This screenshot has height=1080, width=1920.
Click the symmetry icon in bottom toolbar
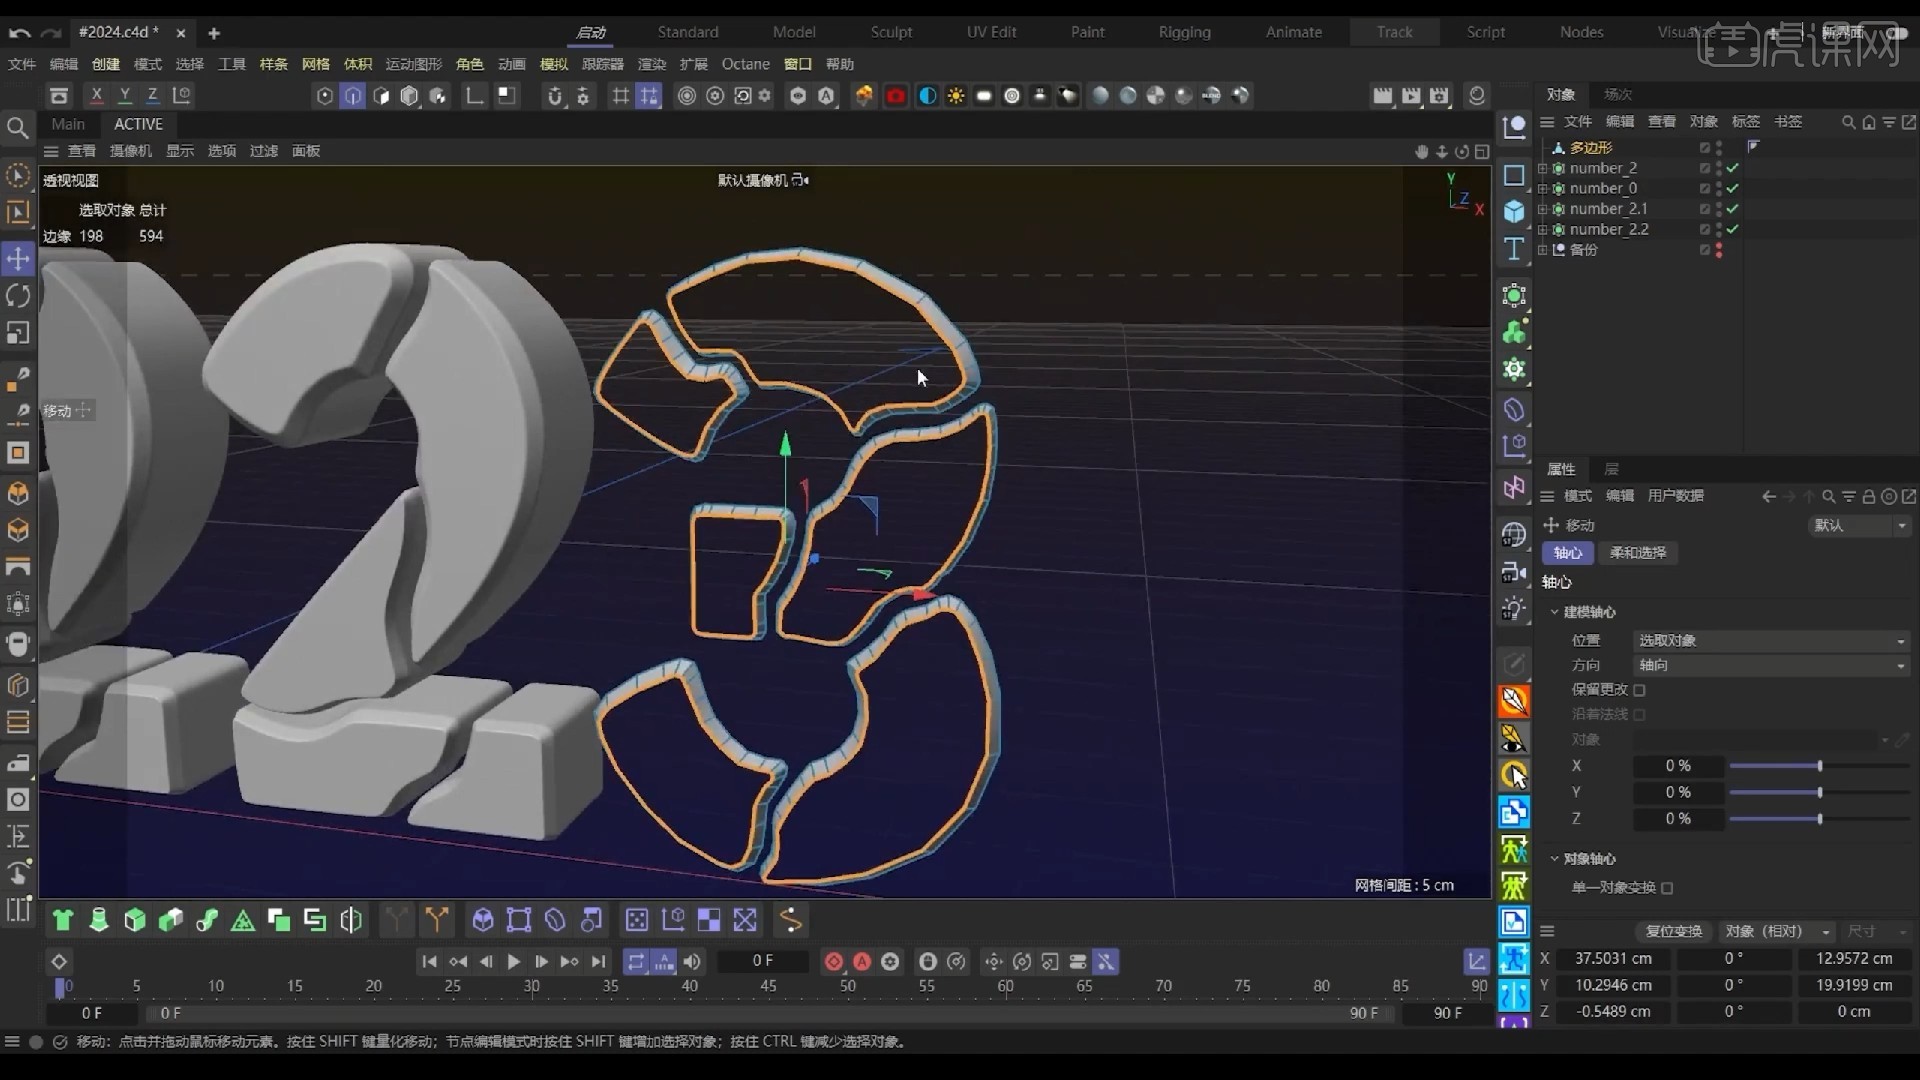tap(351, 920)
